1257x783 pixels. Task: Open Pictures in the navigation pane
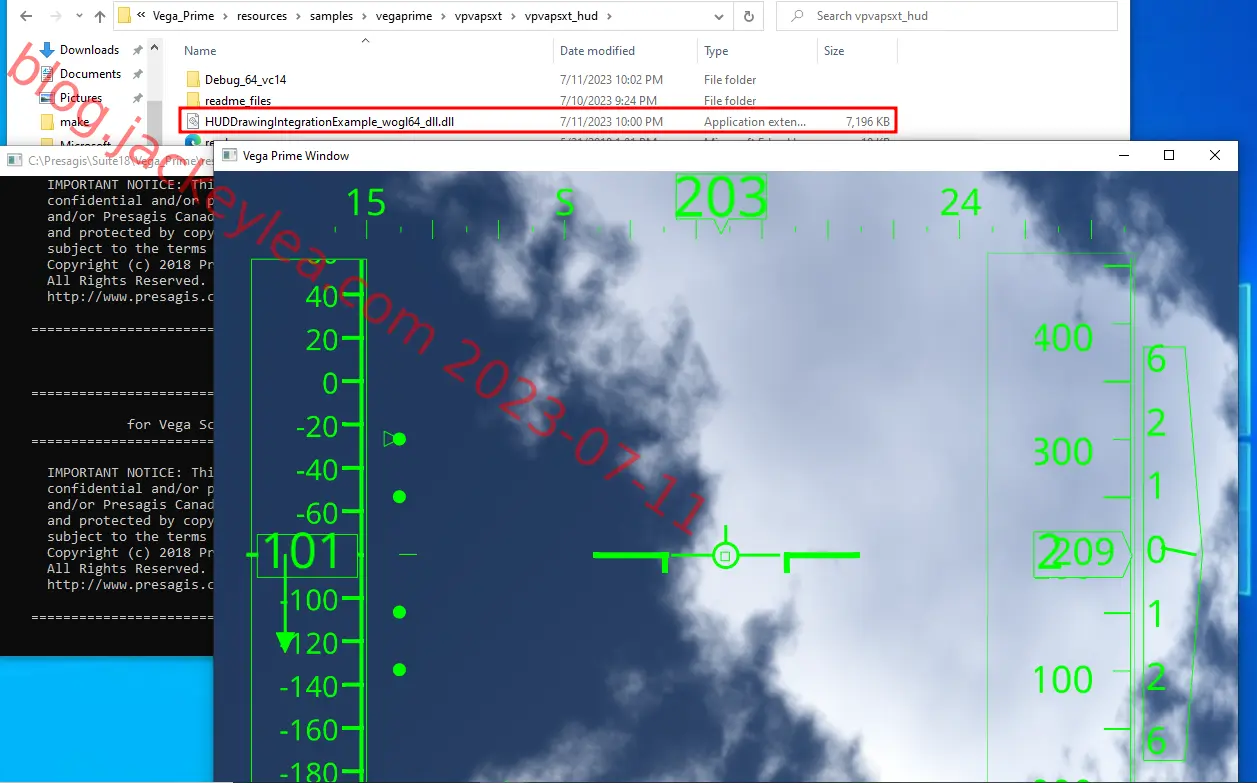coord(81,98)
